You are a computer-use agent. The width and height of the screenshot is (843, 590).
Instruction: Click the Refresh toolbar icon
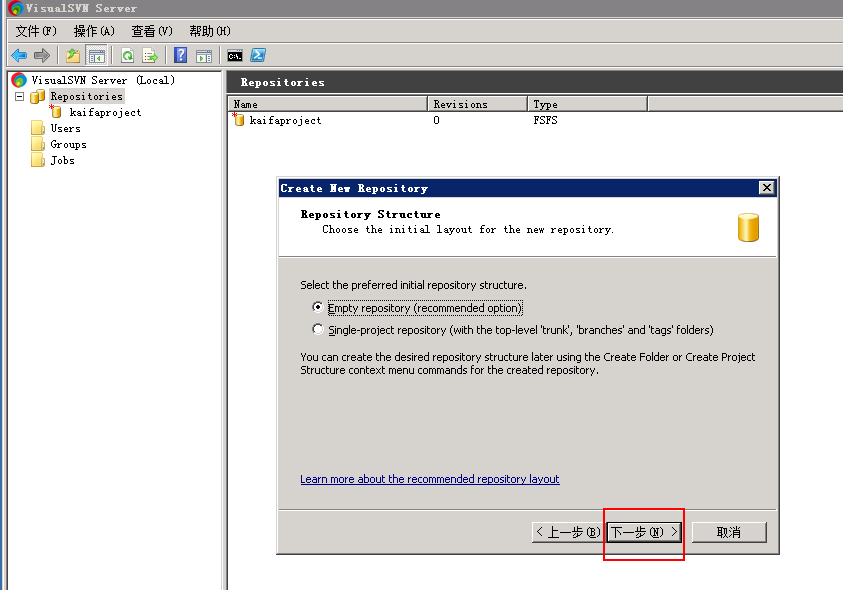click(127, 55)
